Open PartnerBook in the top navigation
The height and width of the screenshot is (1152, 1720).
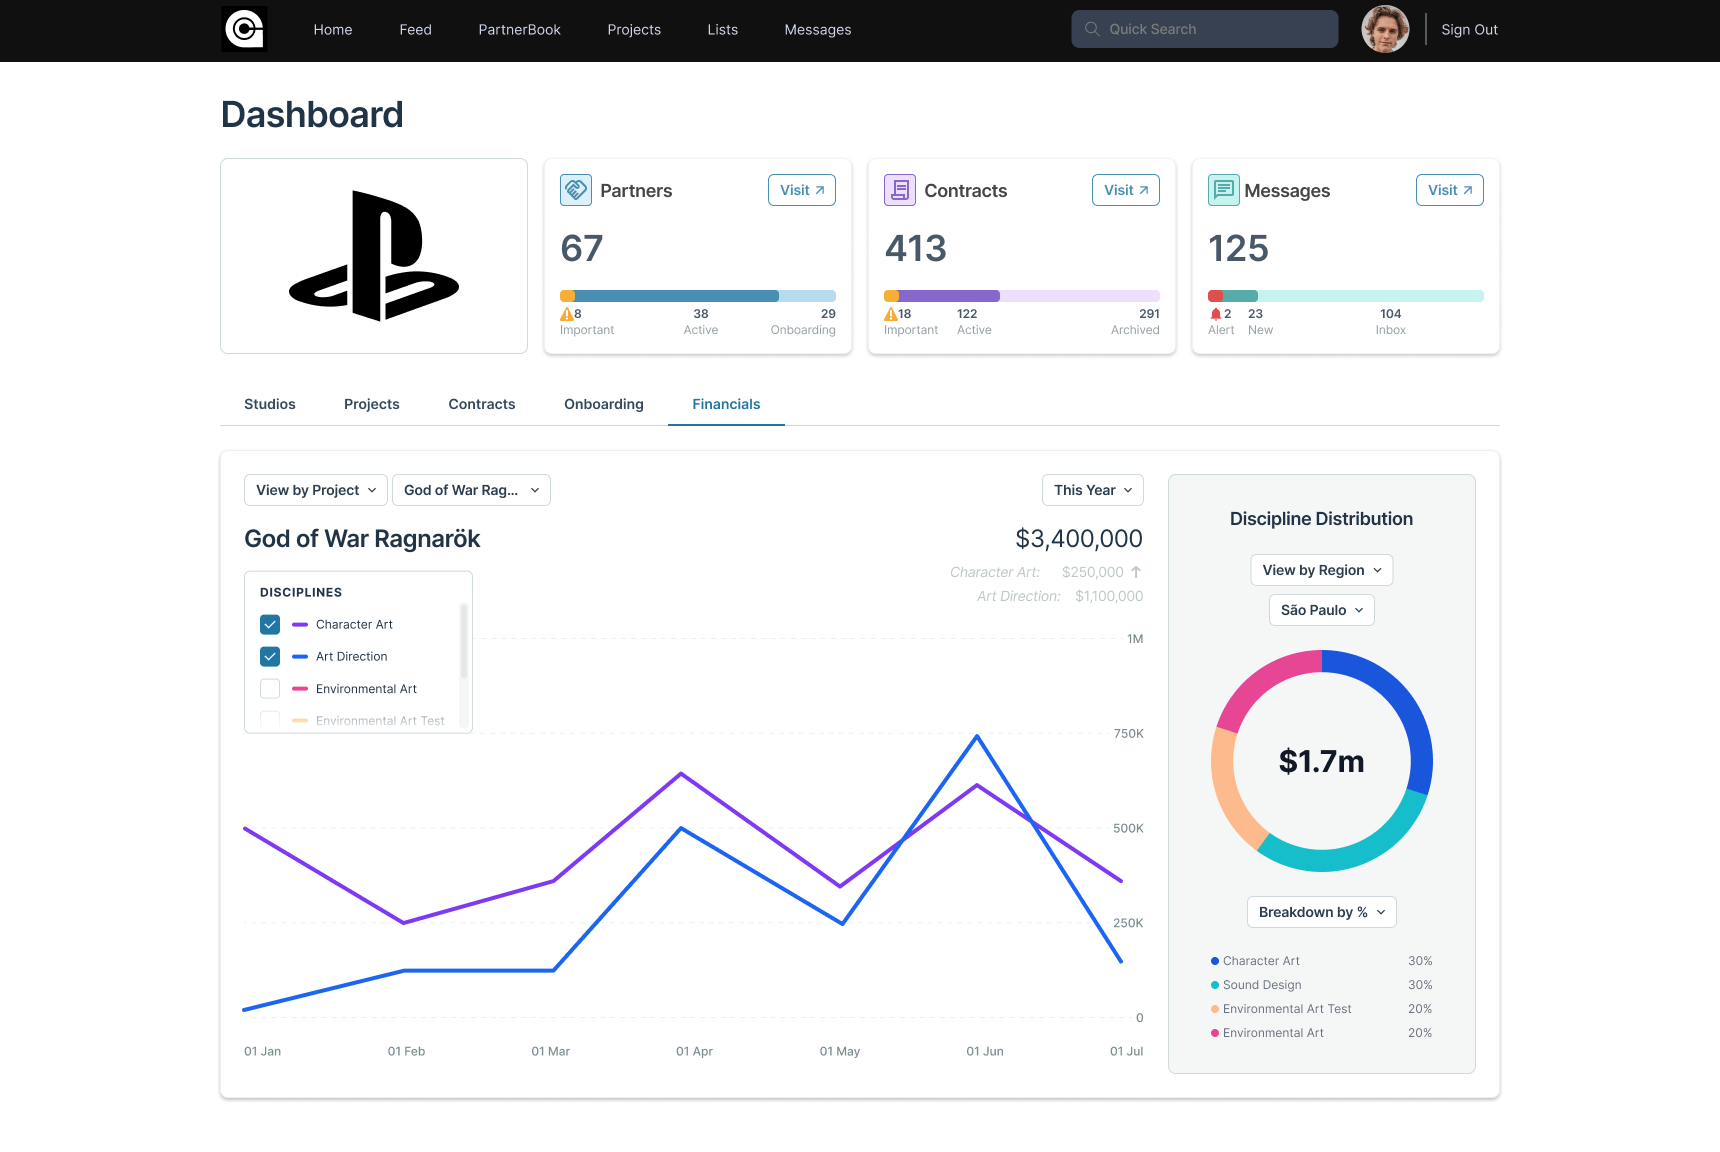tap(519, 29)
